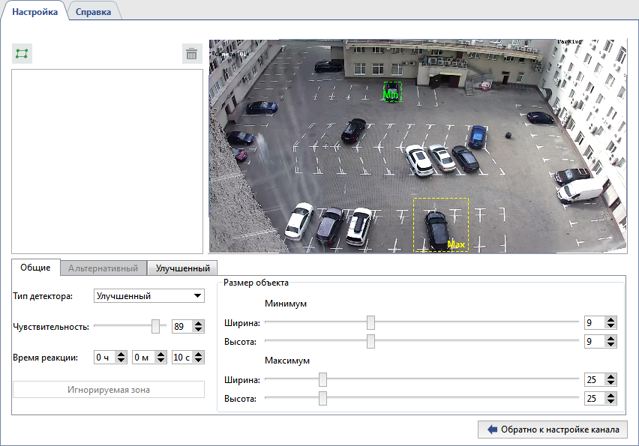Open the Улучшенный settings tab
The height and width of the screenshot is (446, 639).
pyautogui.click(x=182, y=268)
